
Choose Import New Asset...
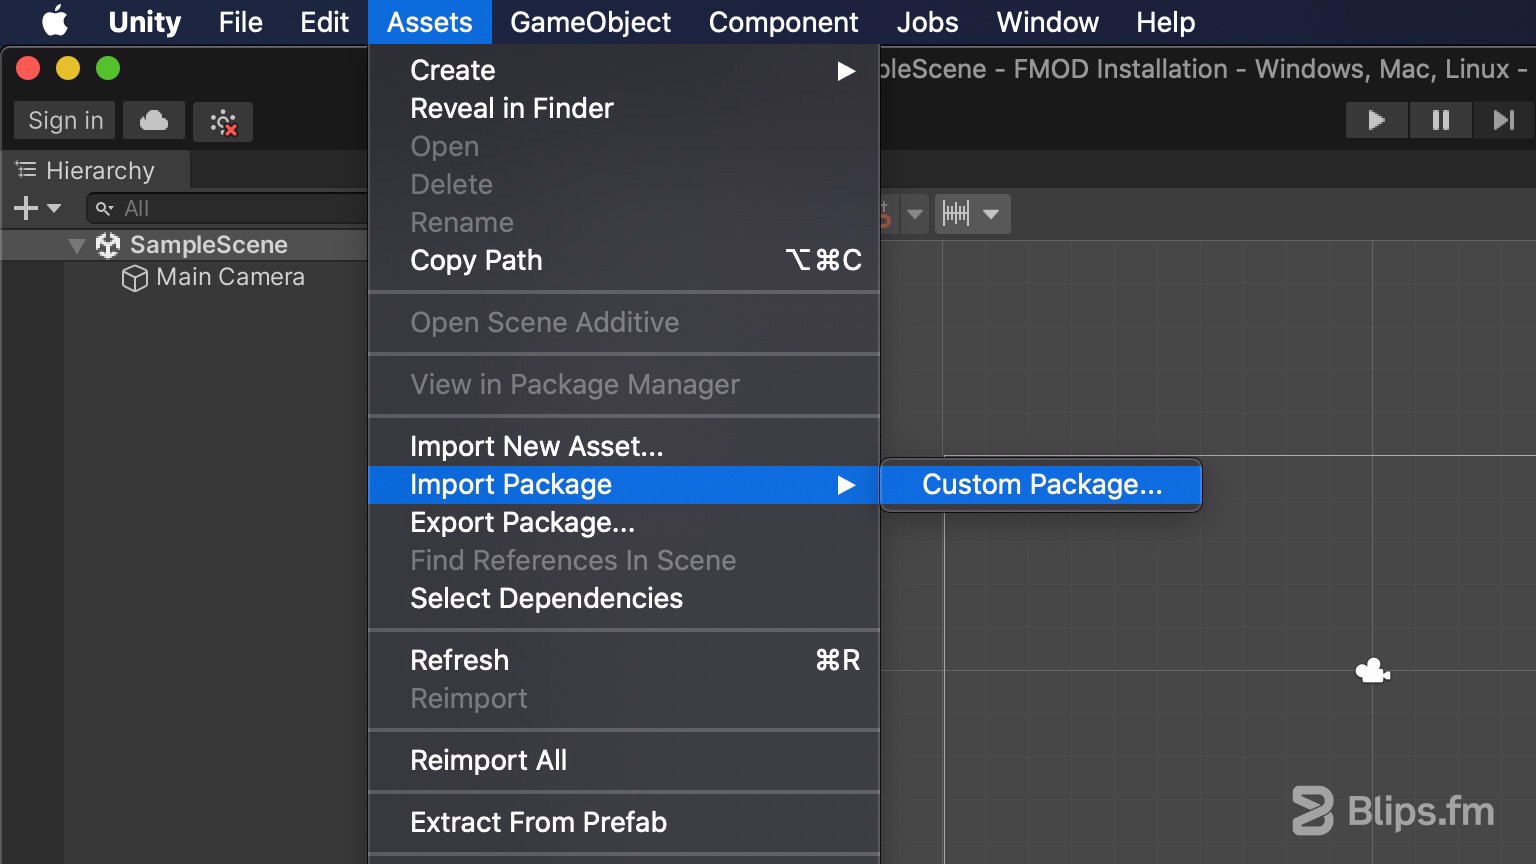pos(624,446)
